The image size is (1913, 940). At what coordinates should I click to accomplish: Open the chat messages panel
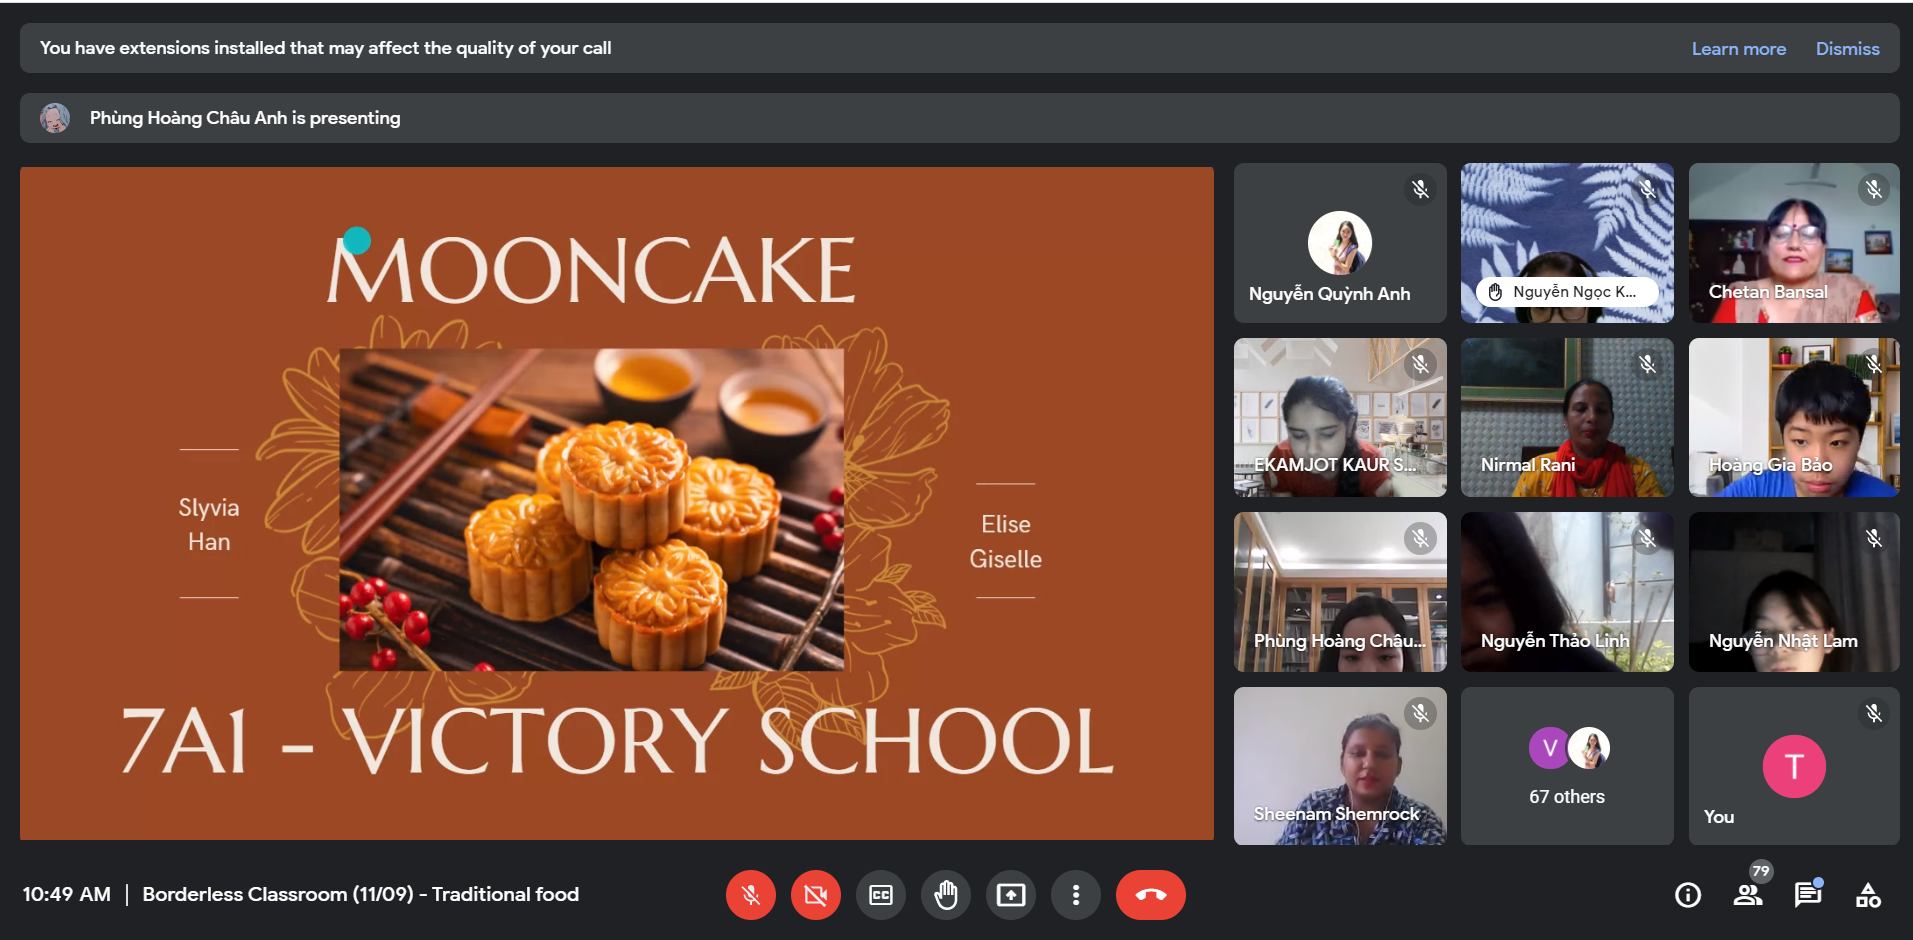1808,895
